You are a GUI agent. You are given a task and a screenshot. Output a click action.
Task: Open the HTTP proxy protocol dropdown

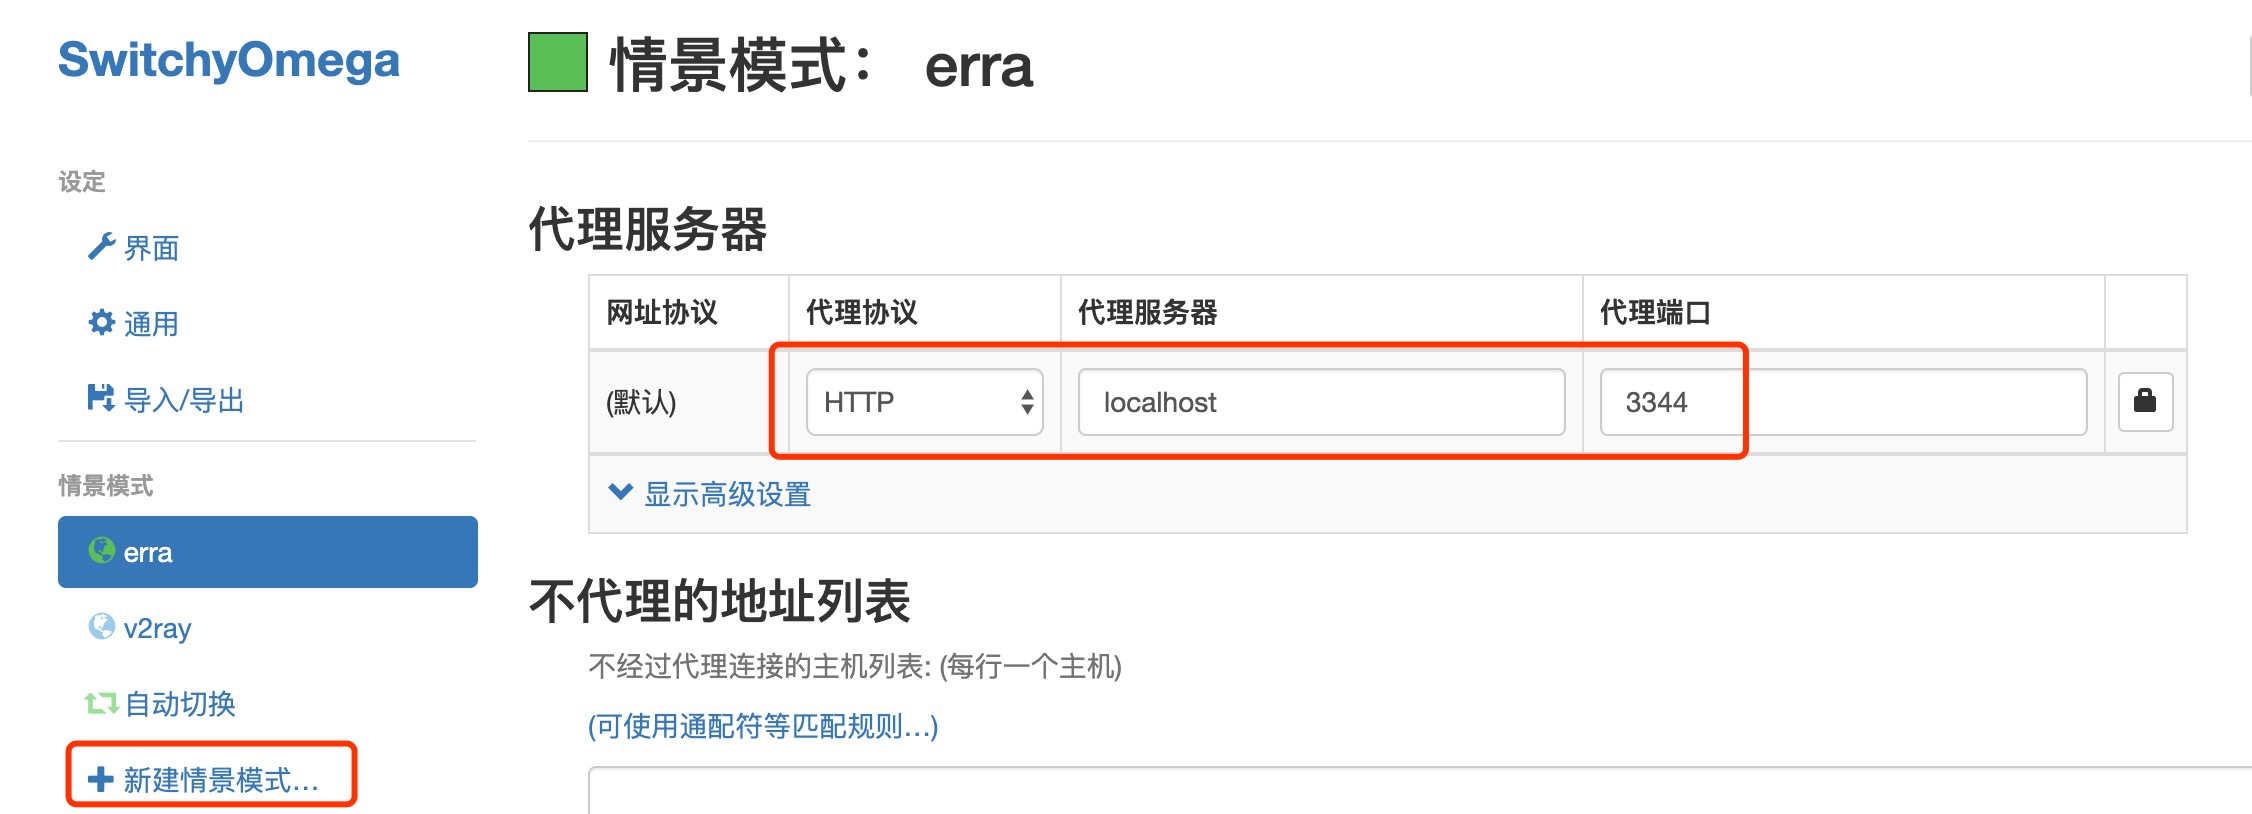pyautogui.click(x=924, y=402)
